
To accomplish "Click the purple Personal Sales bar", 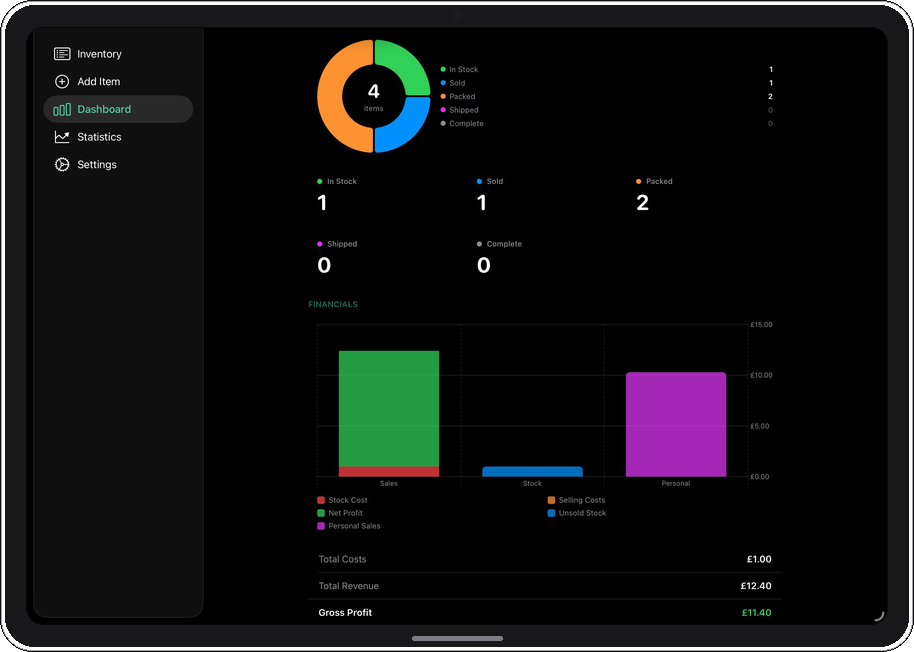I will click(x=676, y=424).
